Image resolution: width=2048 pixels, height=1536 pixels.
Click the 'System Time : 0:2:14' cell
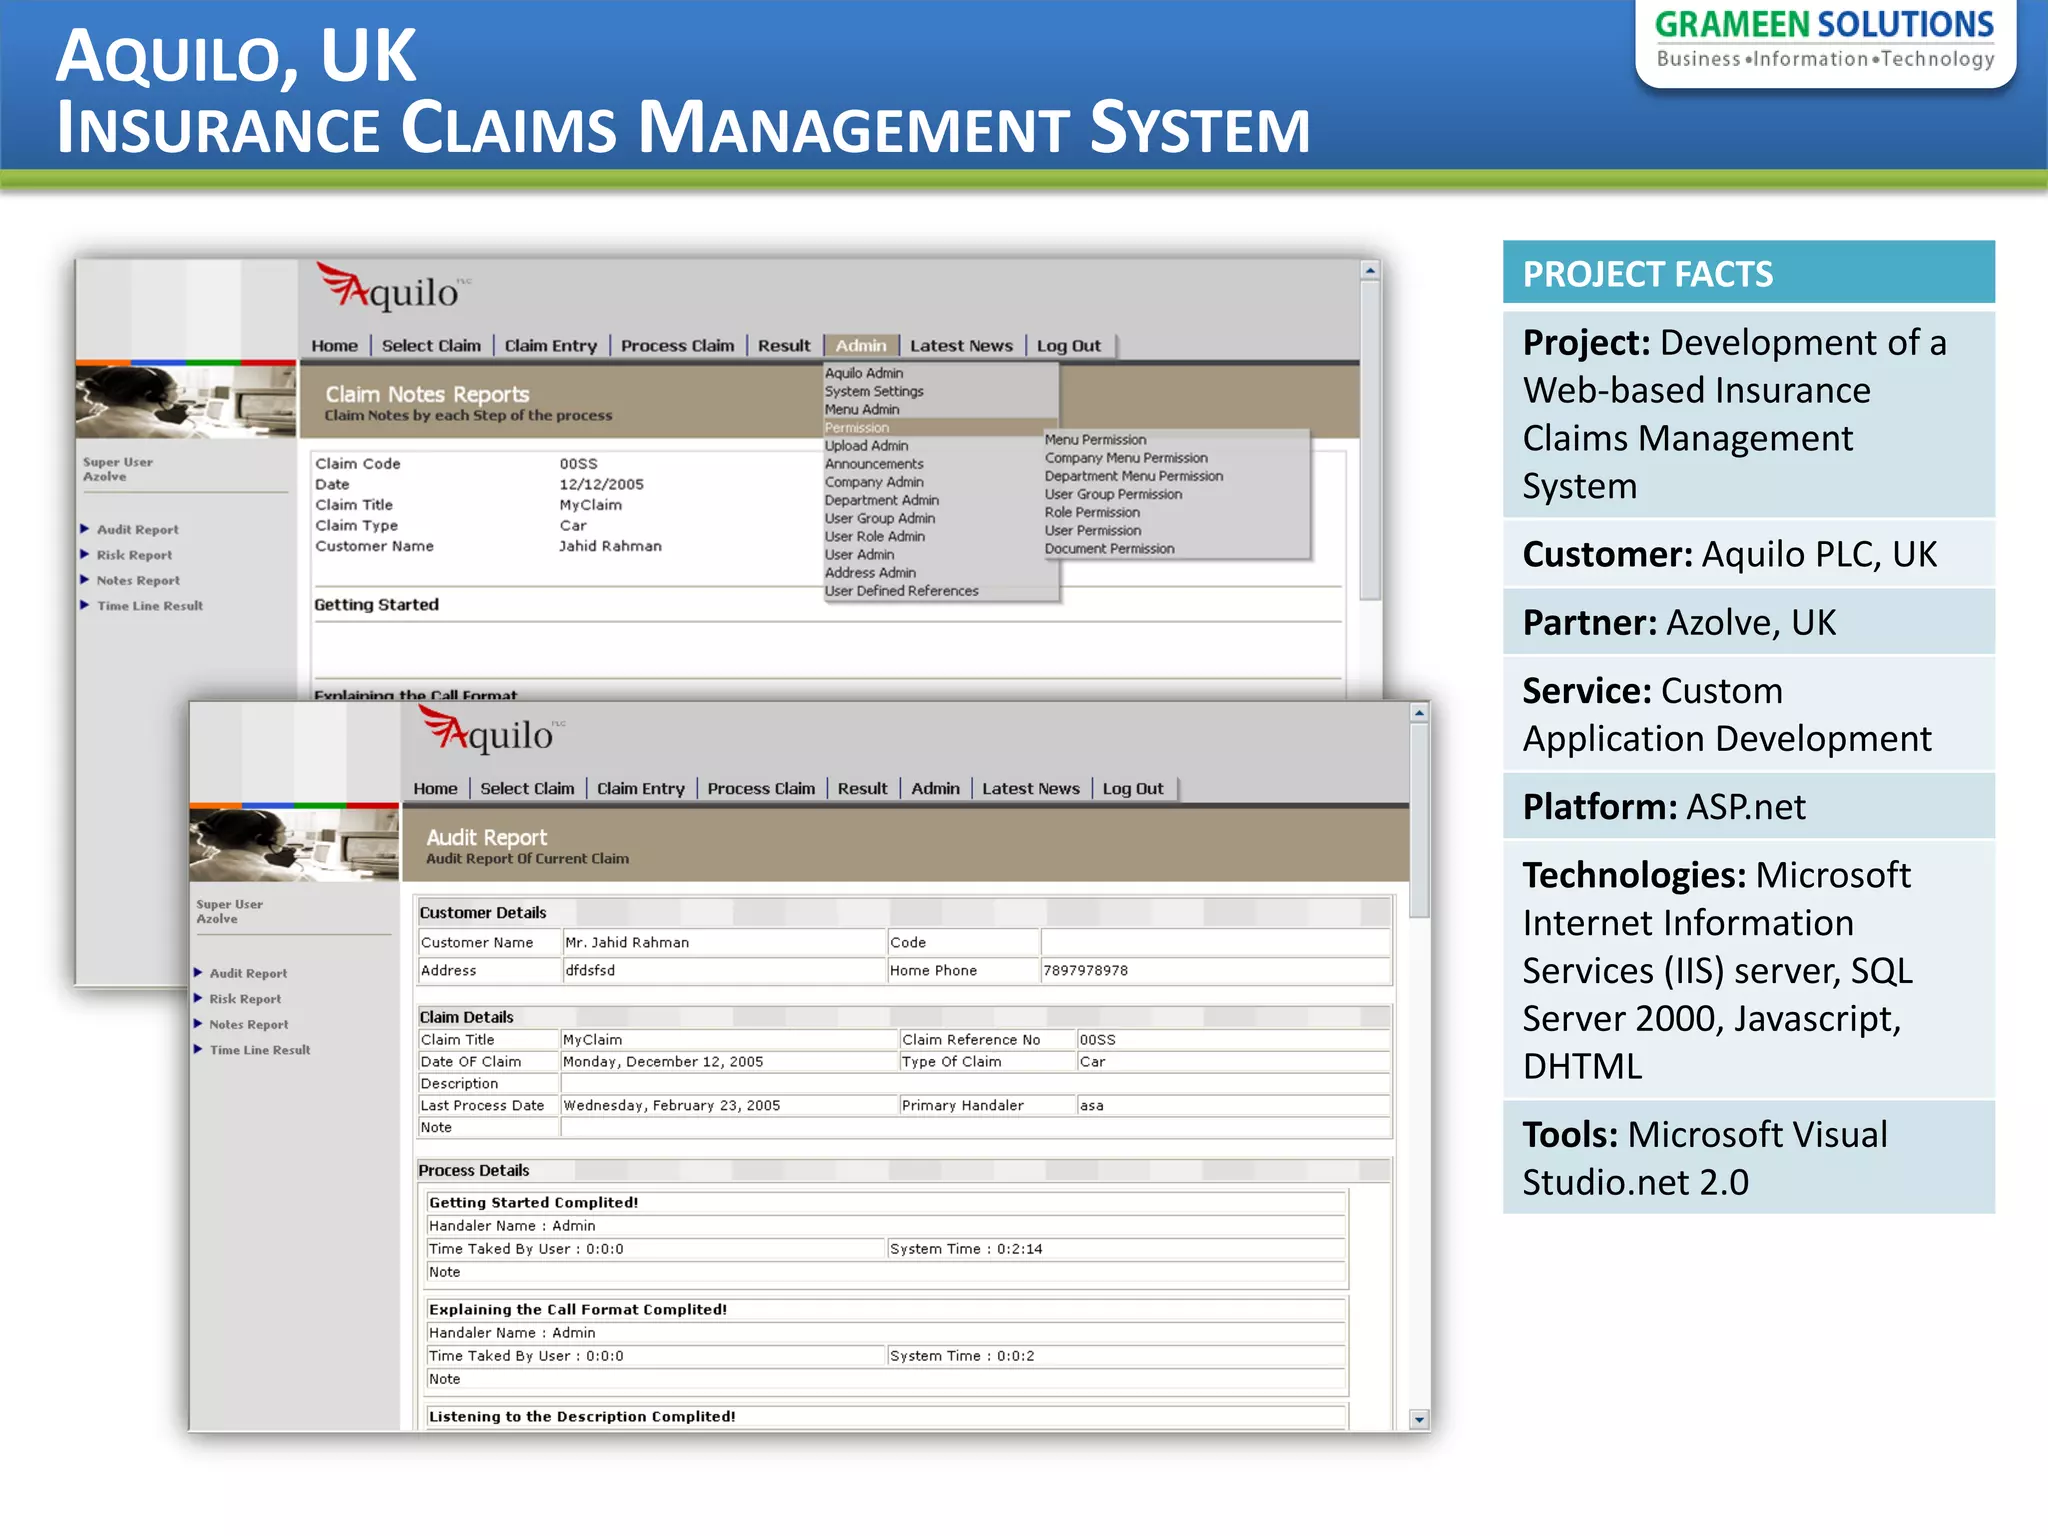1116,1248
